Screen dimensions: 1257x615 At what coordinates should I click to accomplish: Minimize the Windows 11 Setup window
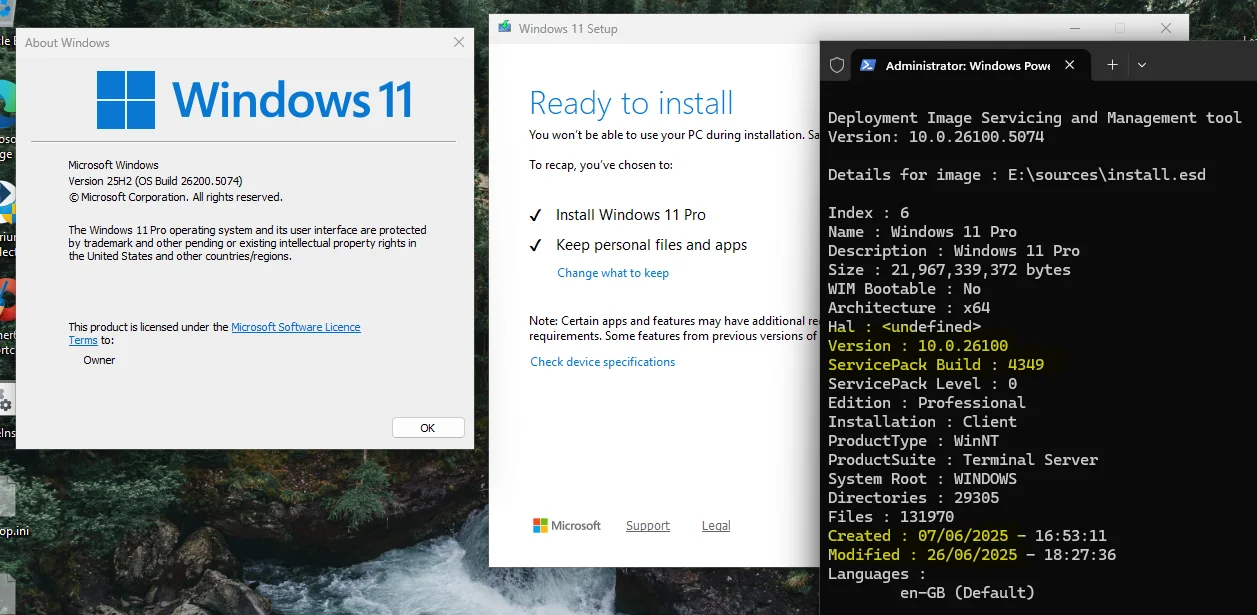(x=1074, y=28)
